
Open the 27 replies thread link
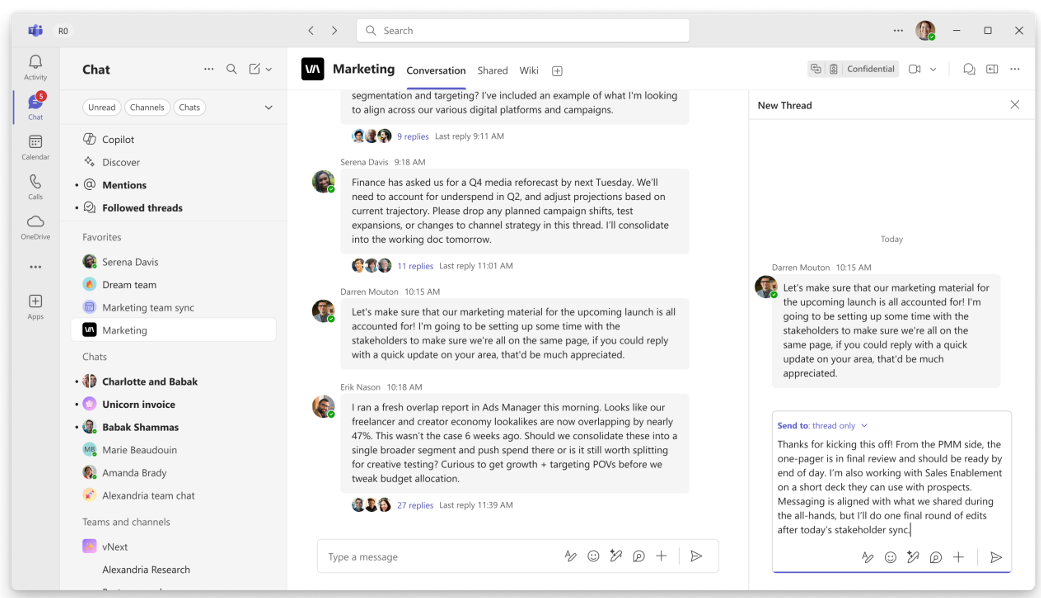pyautogui.click(x=415, y=505)
